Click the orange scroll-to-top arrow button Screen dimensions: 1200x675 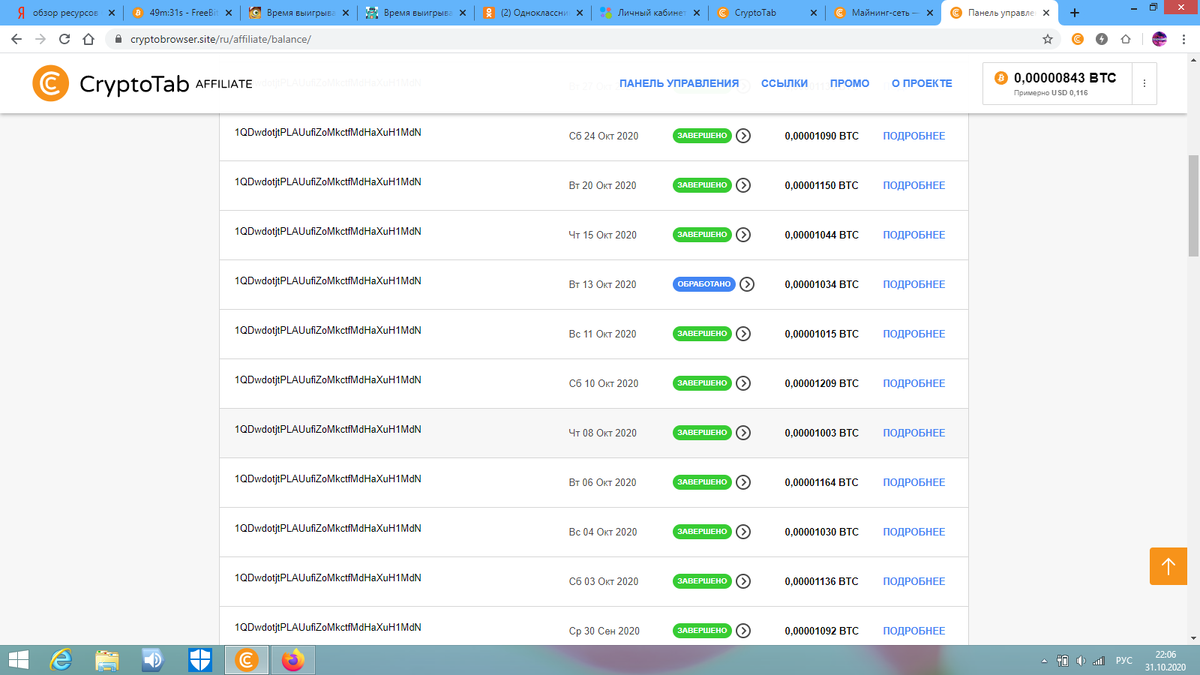[1167, 567]
